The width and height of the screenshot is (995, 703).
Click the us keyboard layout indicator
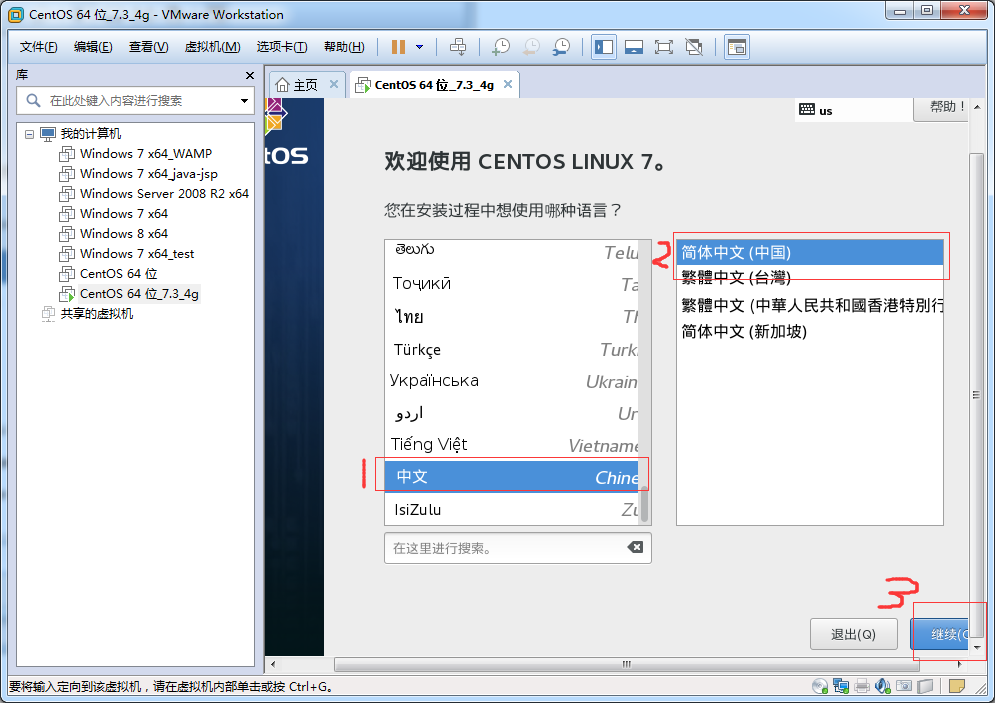(816, 110)
